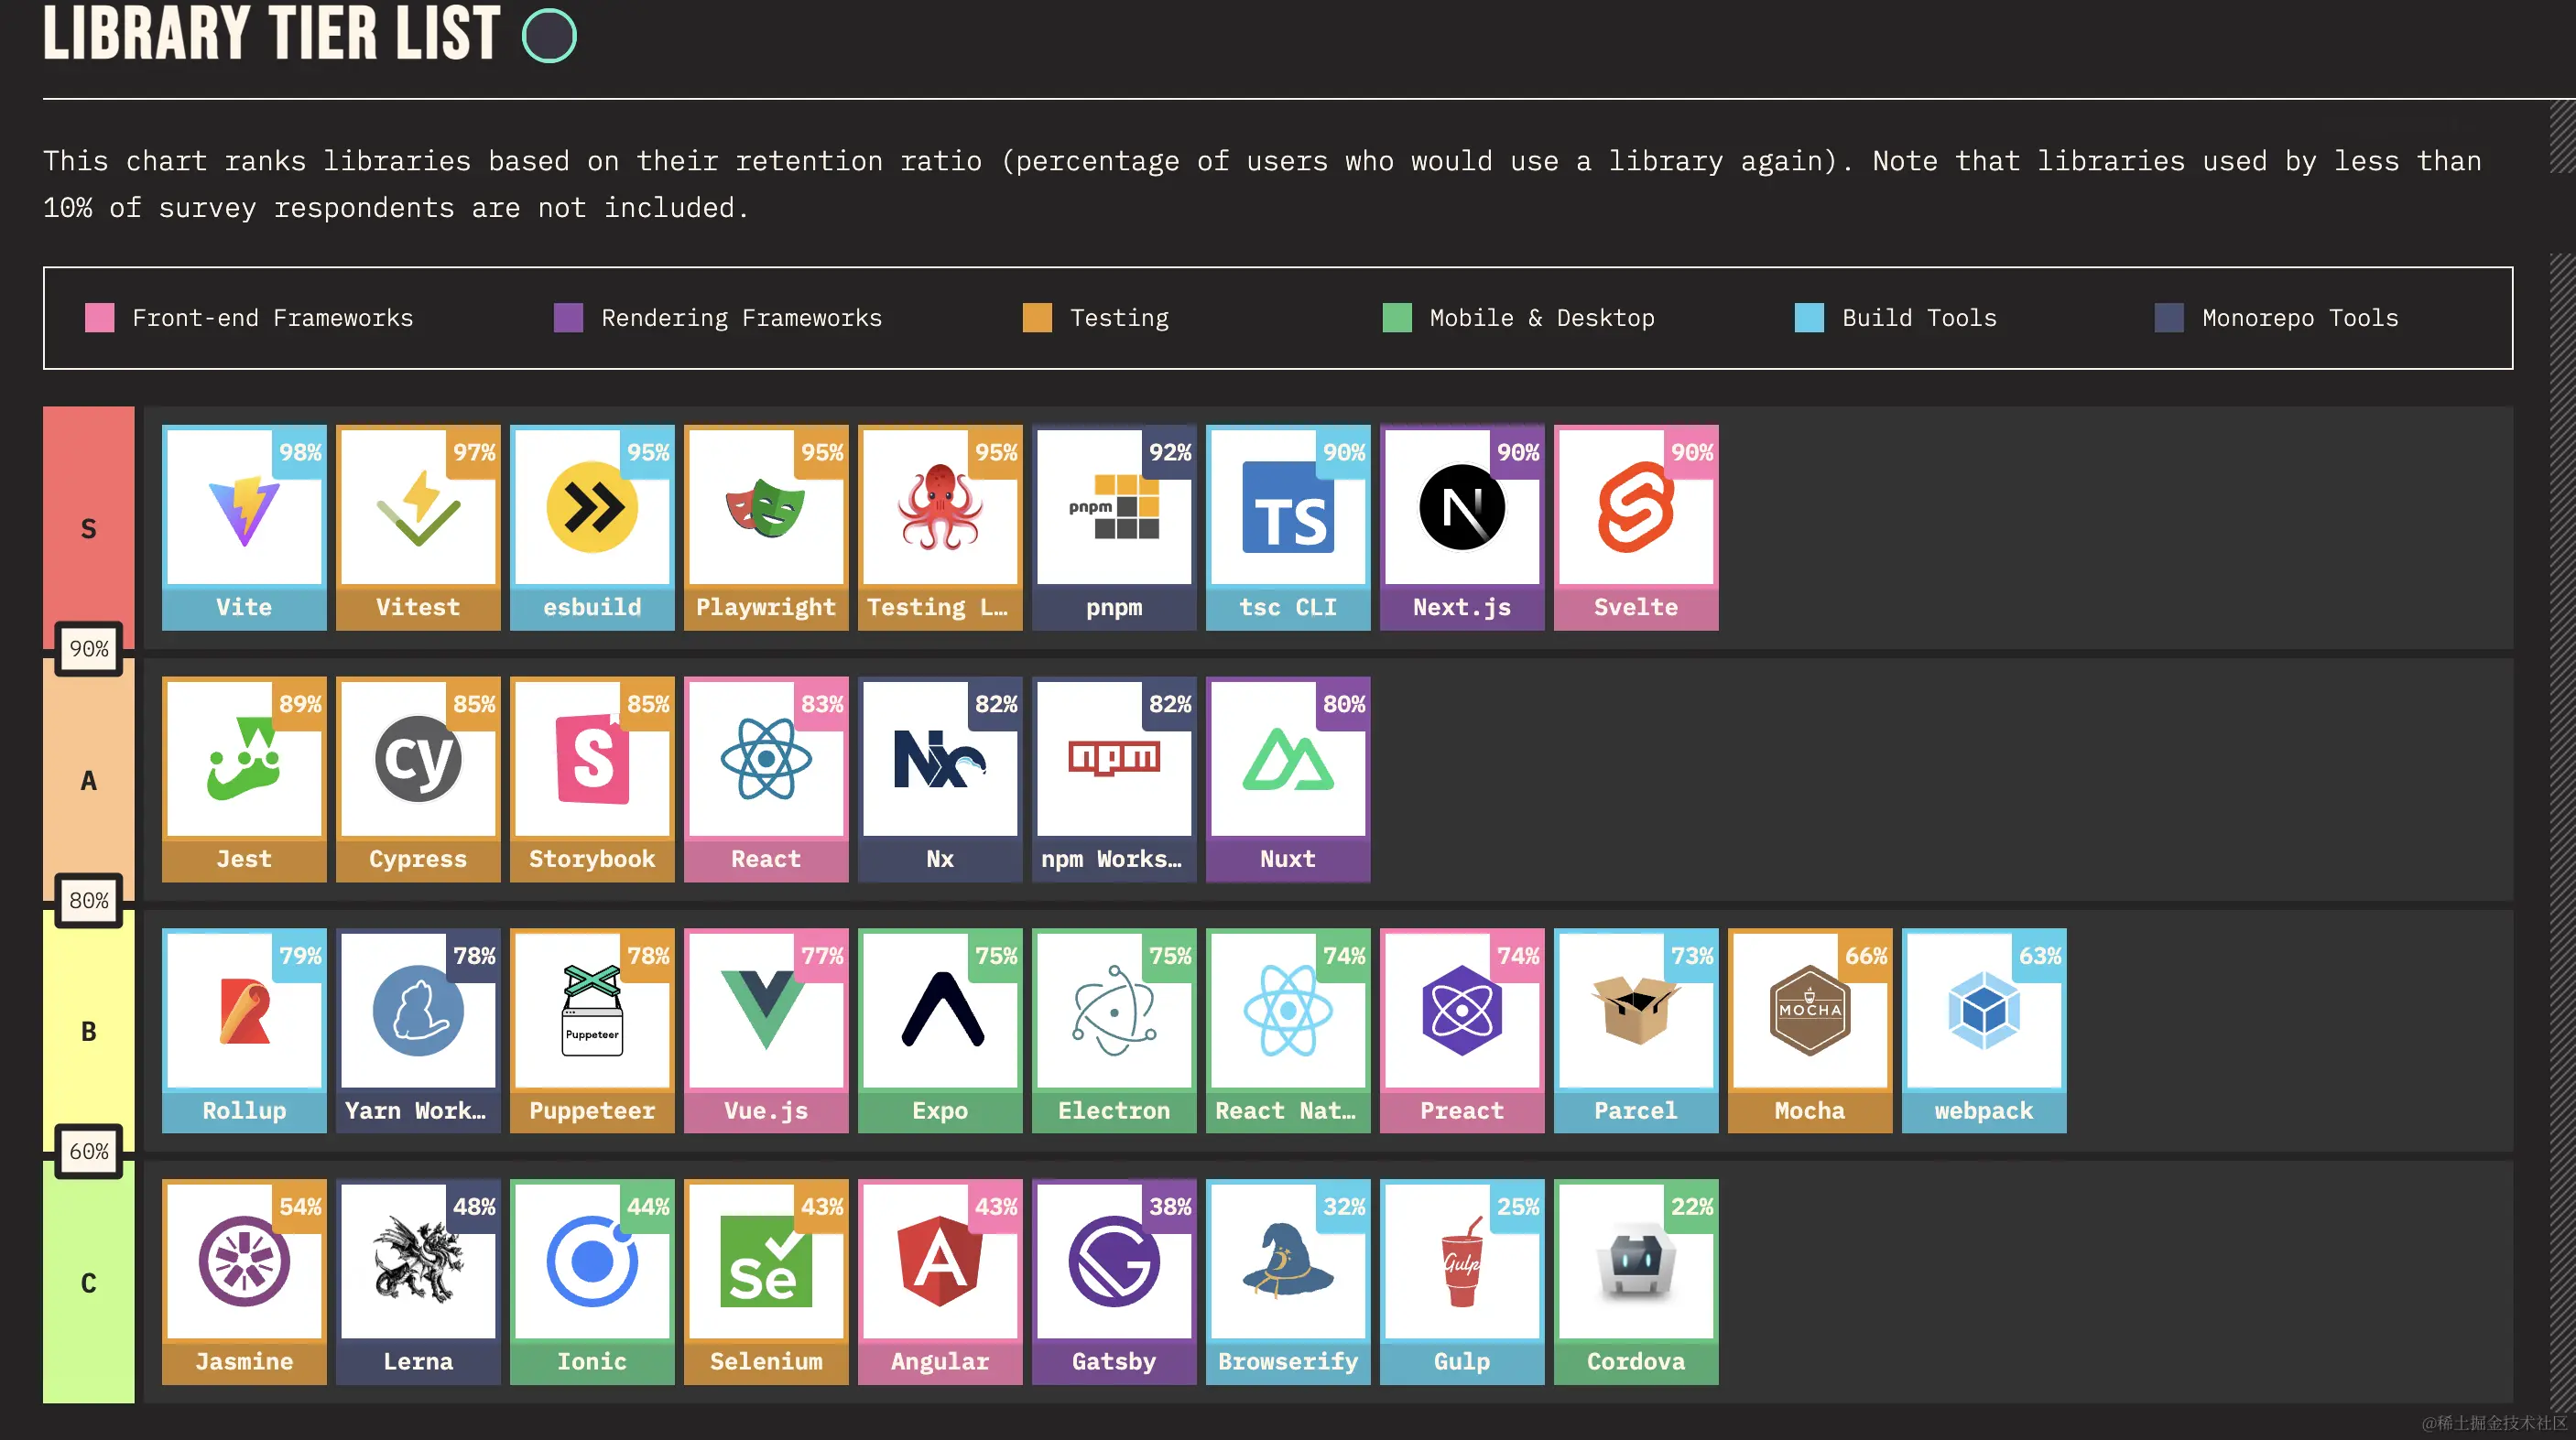Click the Electron card

click(x=1114, y=1031)
